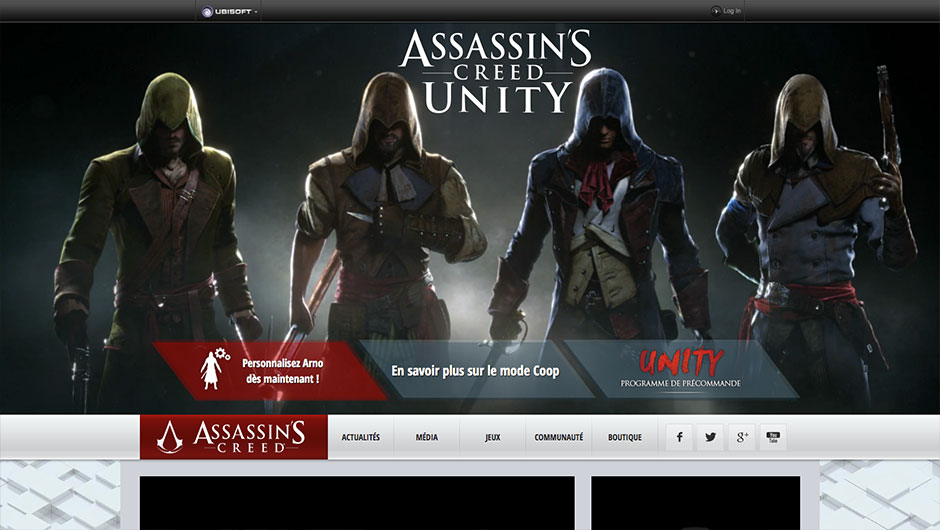Click the red Assassin's Creed home logo

(234, 437)
